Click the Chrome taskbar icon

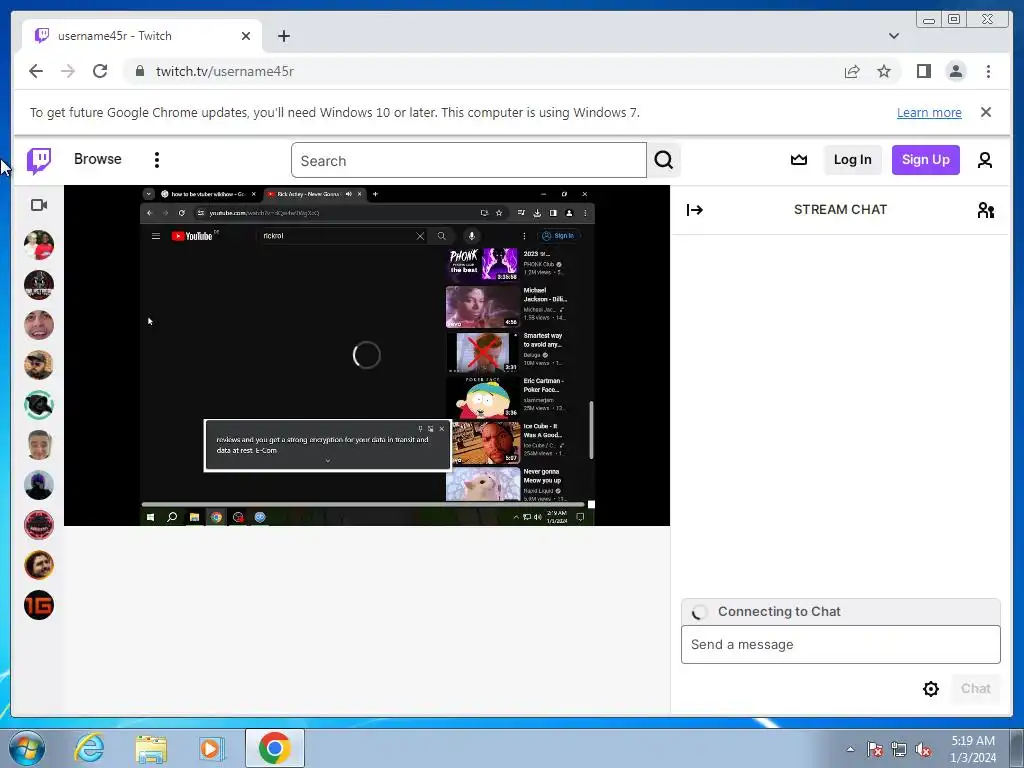tap(274, 748)
